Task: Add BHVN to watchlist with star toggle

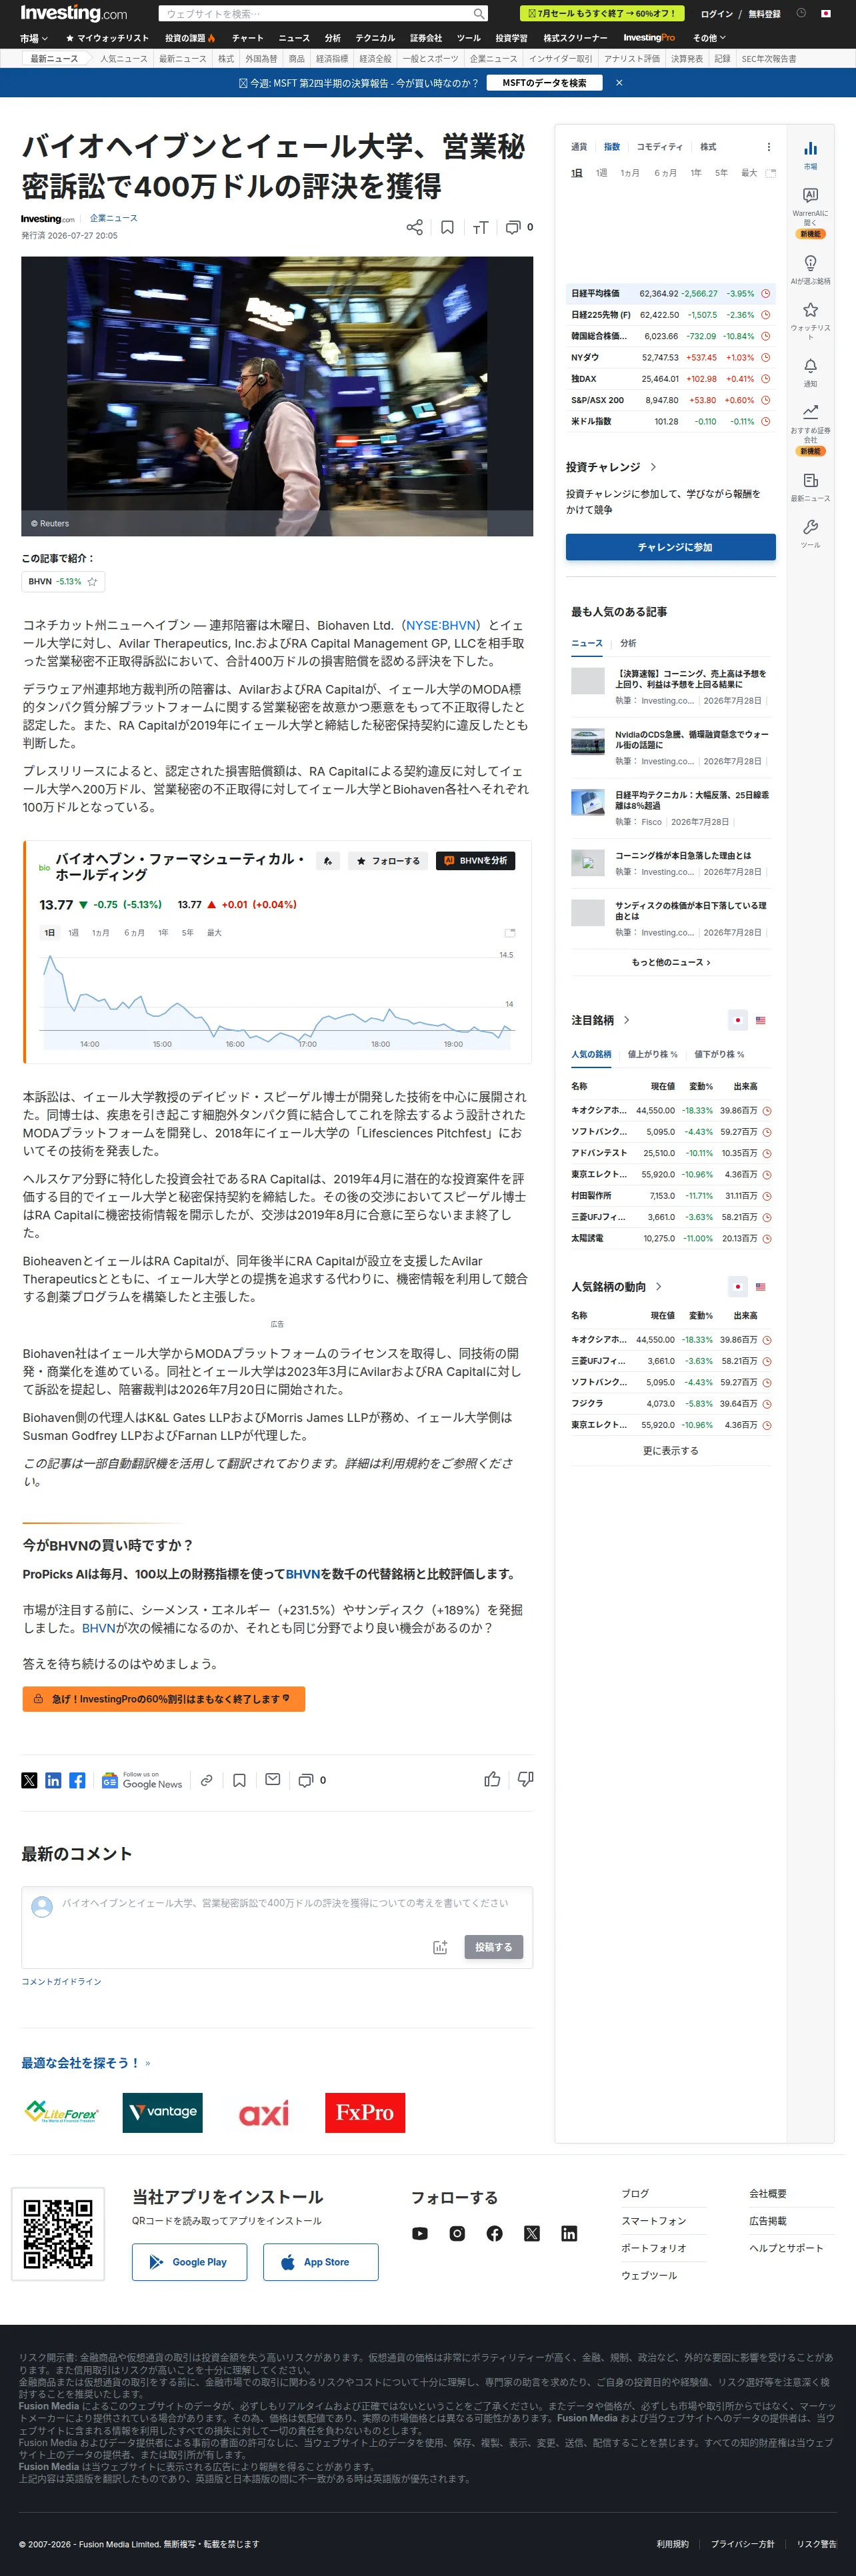Action: [x=92, y=581]
